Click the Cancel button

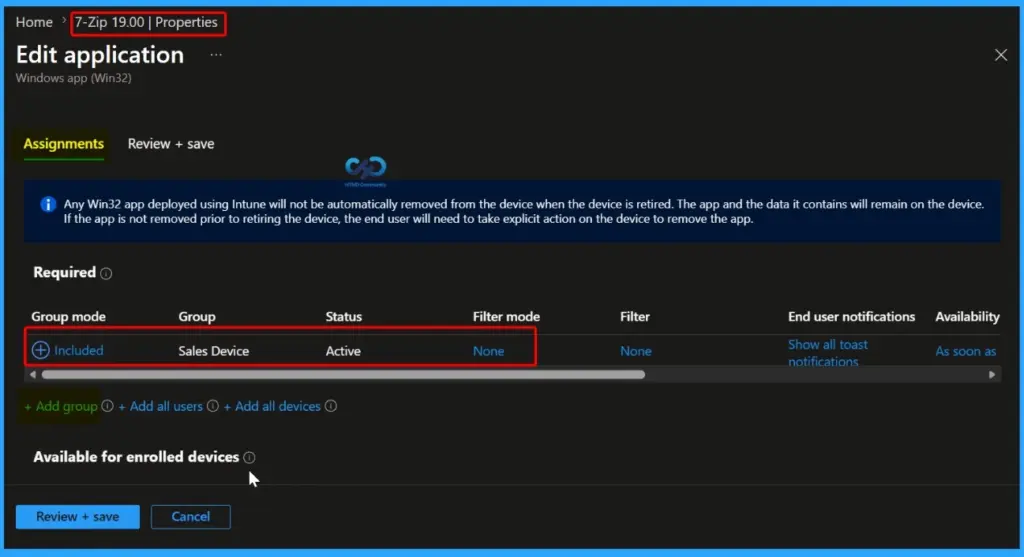191,517
